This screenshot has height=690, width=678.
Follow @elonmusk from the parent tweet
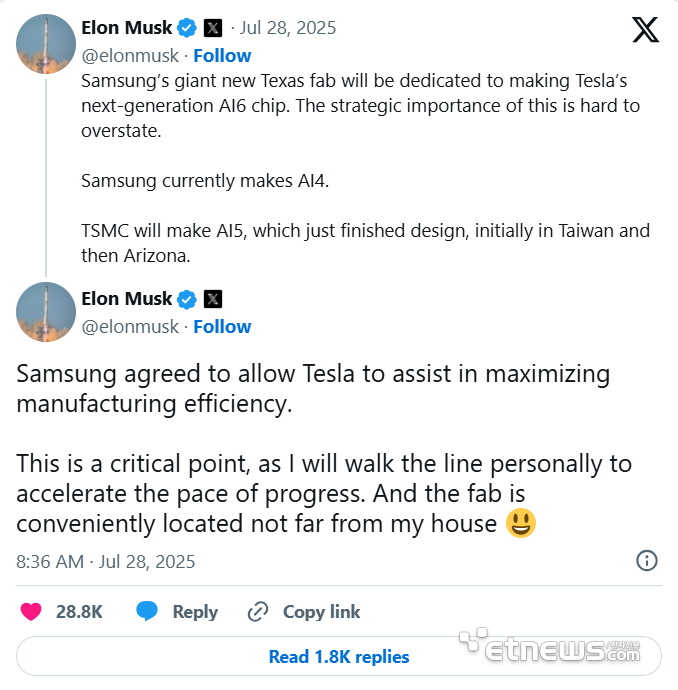pos(222,55)
